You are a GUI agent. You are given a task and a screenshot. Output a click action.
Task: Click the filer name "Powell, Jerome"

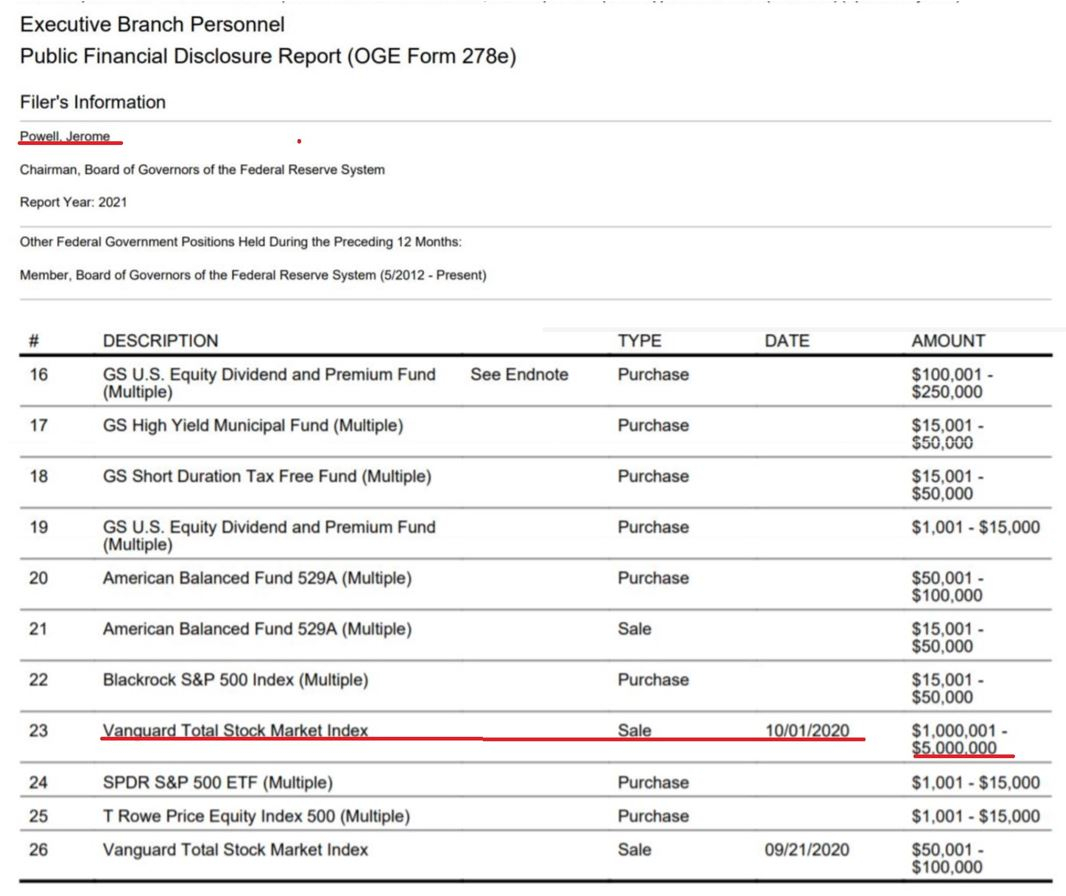(x=65, y=136)
